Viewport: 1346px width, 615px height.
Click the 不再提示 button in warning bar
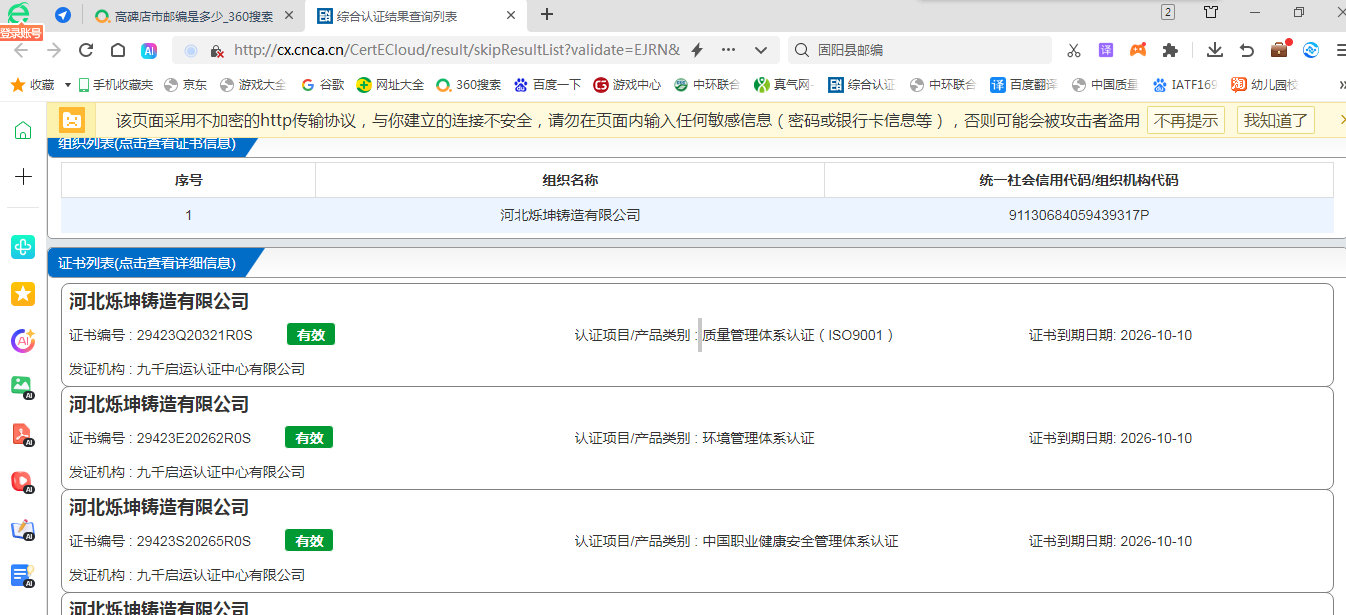tap(1186, 121)
